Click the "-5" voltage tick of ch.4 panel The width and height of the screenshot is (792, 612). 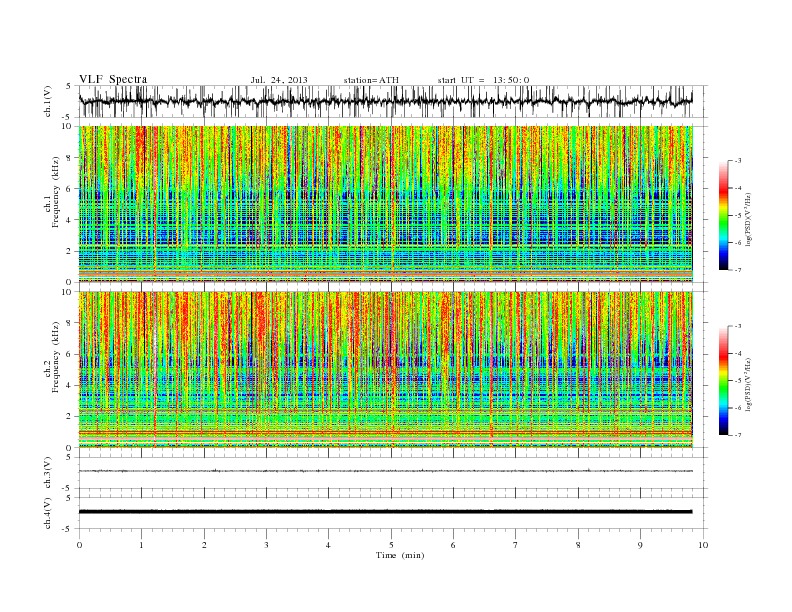coord(68,529)
